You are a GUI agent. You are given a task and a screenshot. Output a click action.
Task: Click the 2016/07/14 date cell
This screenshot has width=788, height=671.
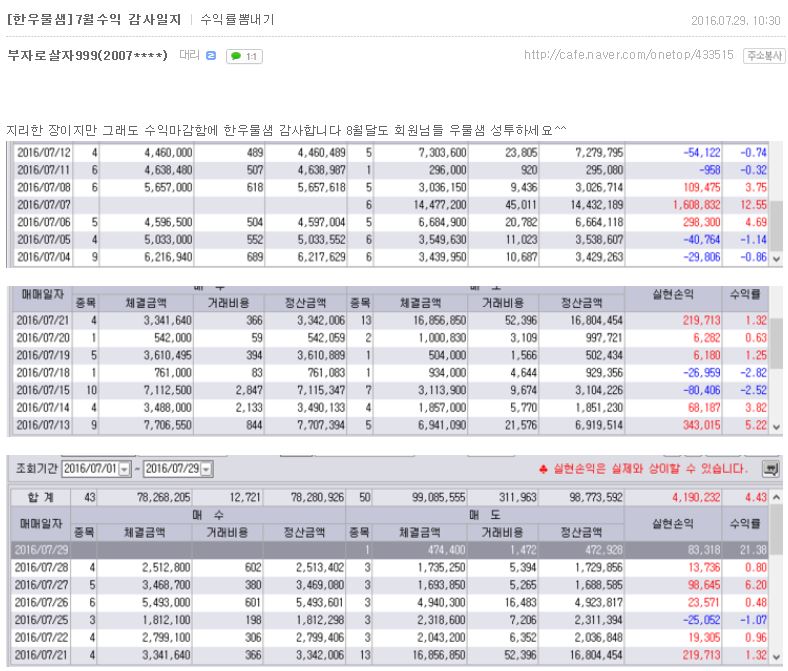43,408
